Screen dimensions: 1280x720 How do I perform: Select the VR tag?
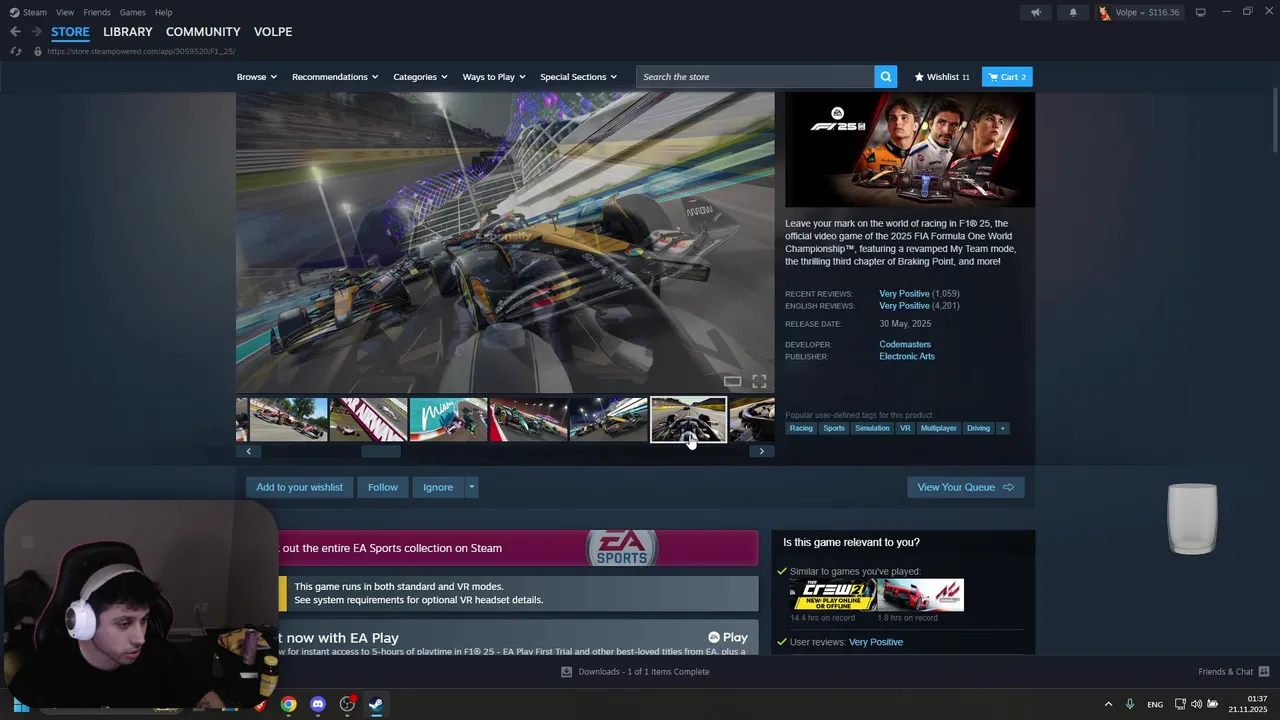tap(905, 428)
